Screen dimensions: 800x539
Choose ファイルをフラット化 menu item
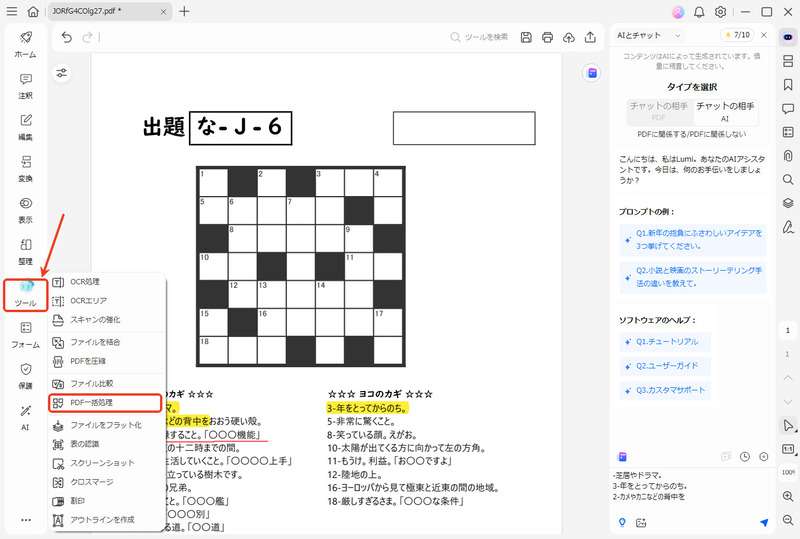(108, 425)
